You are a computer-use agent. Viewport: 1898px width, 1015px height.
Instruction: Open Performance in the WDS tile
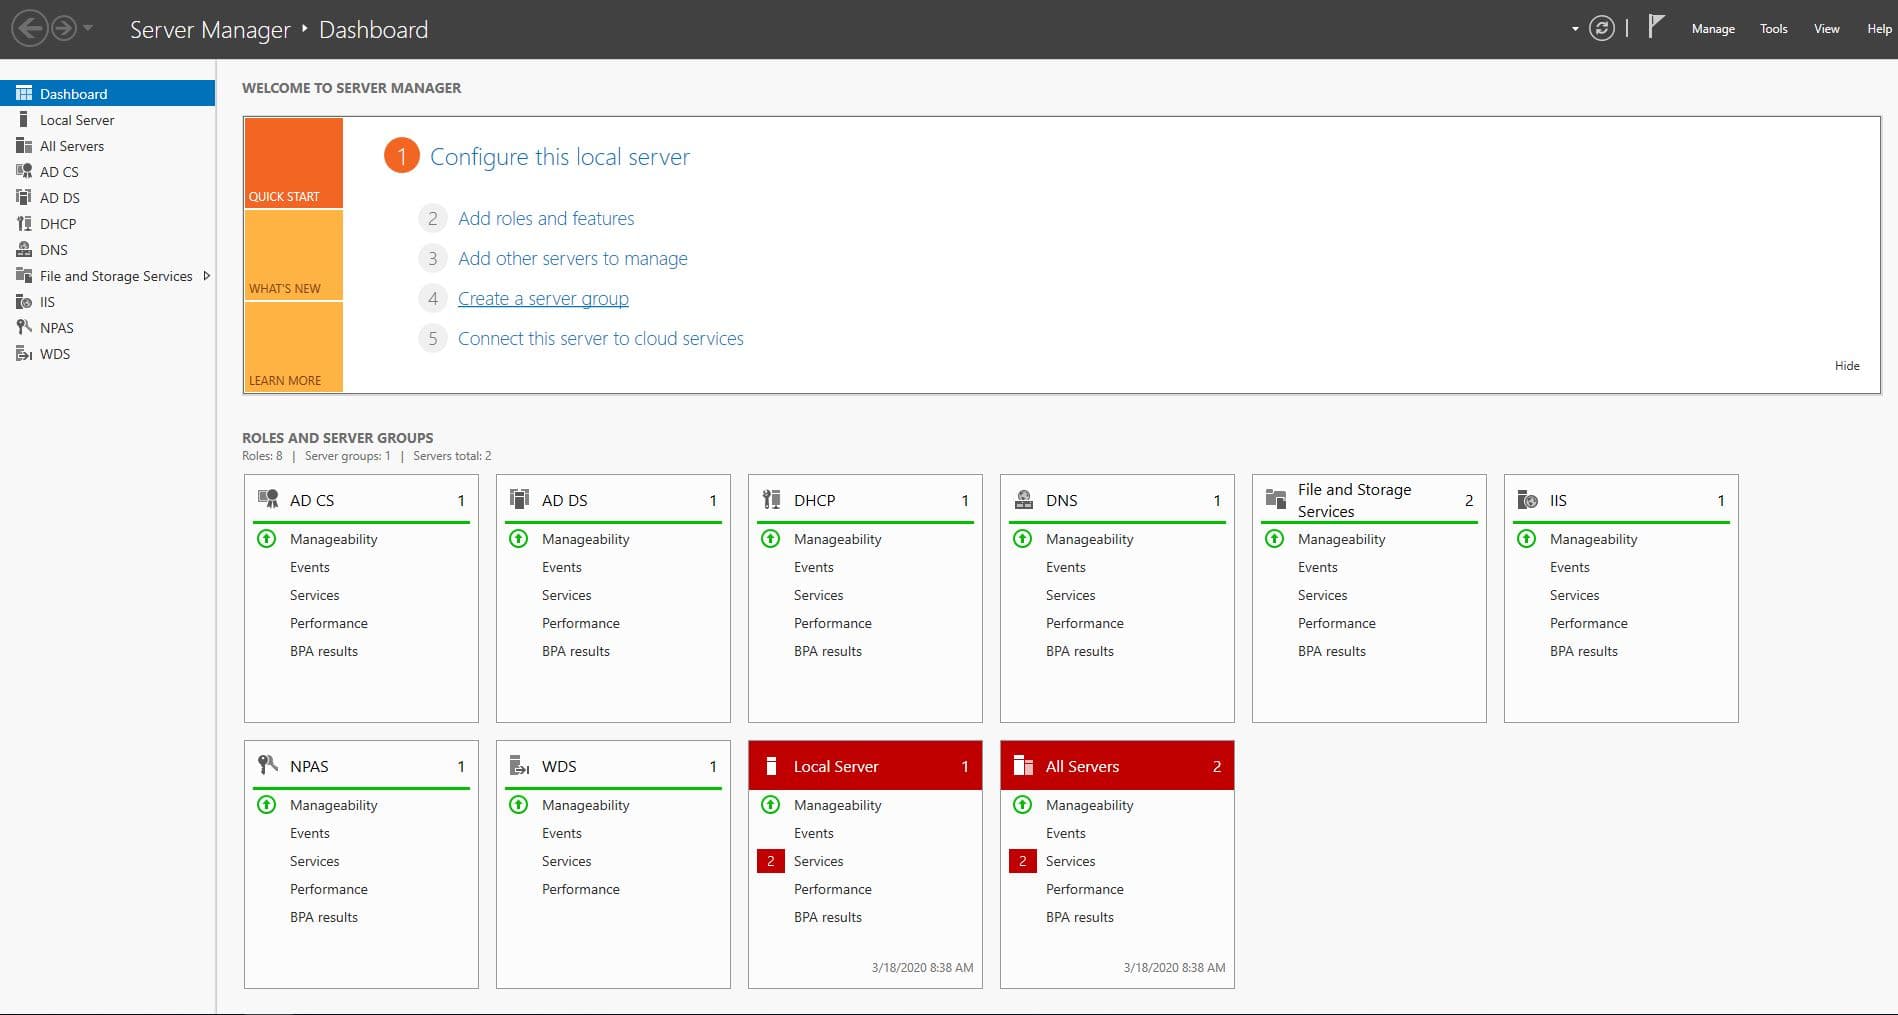click(x=581, y=889)
